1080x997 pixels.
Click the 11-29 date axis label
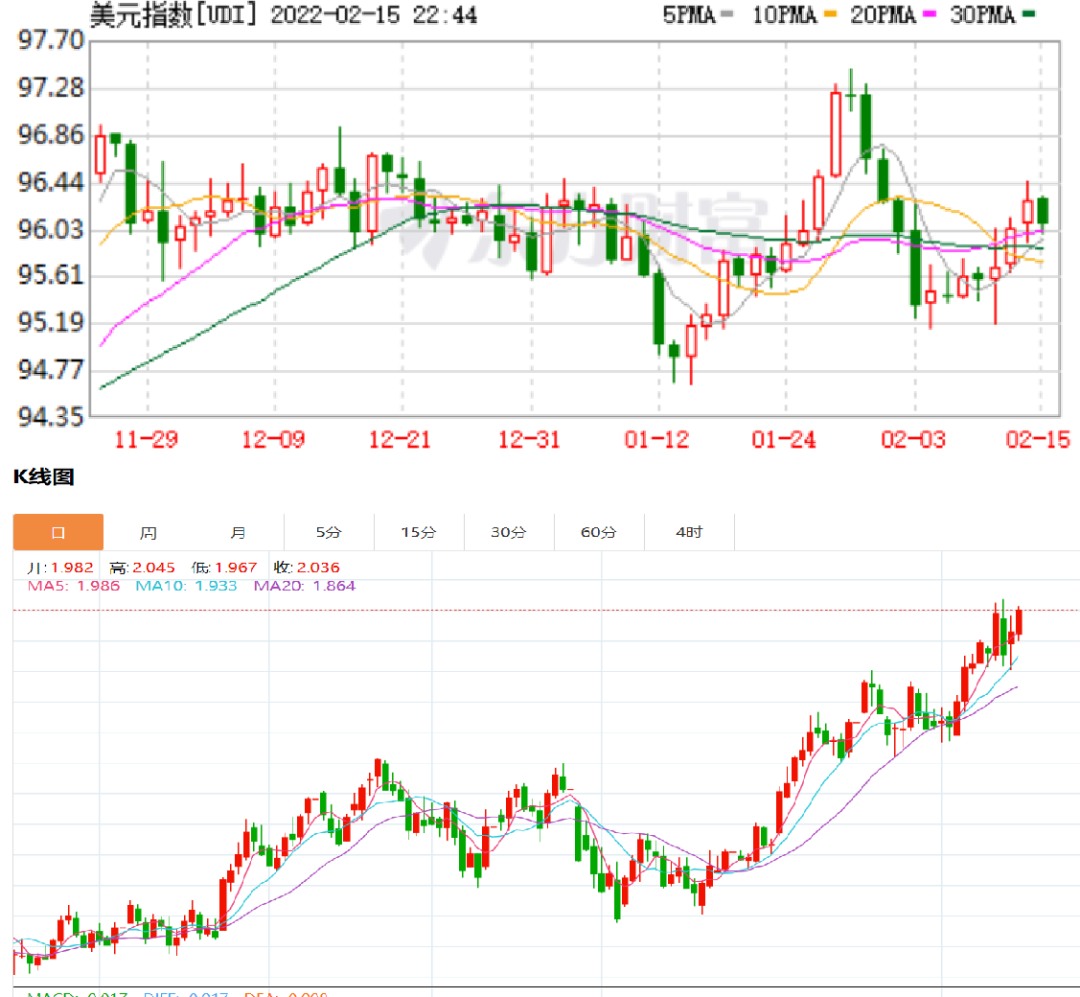click(x=146, y=440)
